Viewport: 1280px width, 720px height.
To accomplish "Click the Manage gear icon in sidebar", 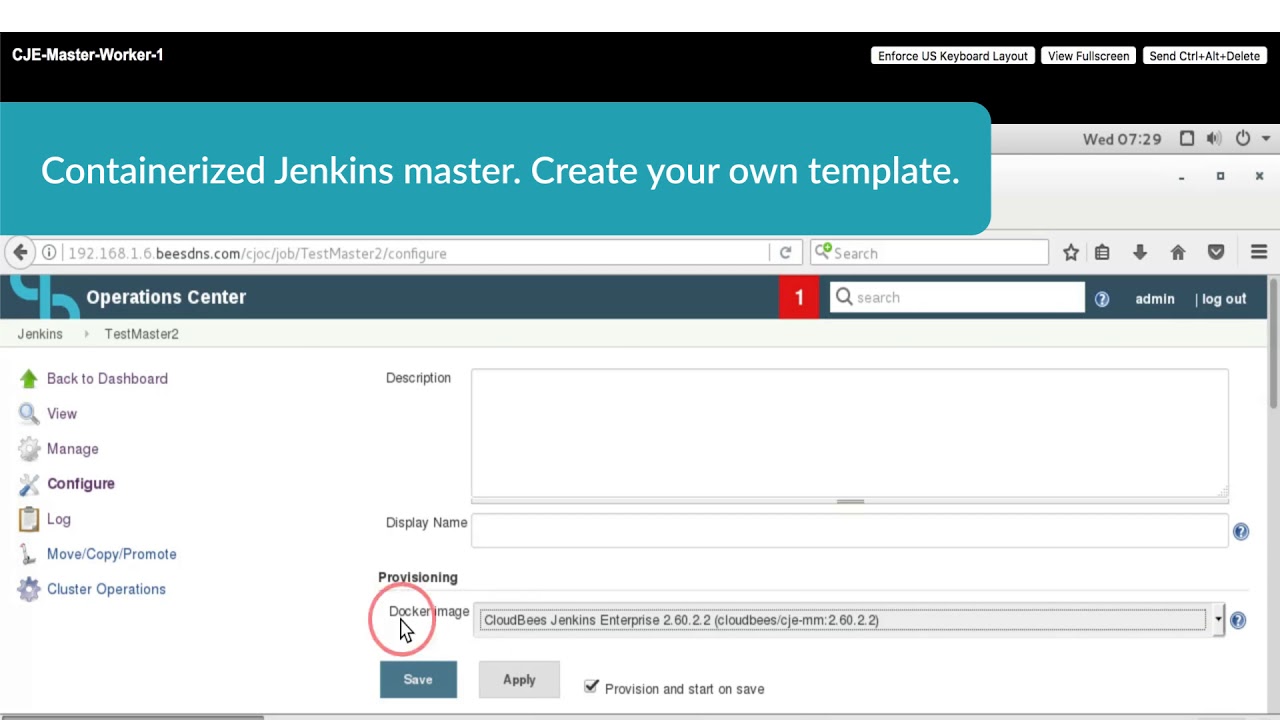I will (x=29, y=449).
